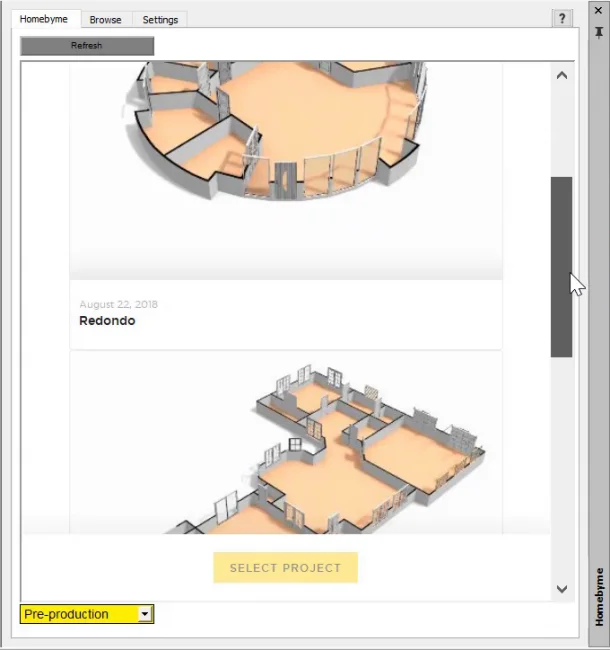610x650 pixels.
Task: Click the vertical scrollbar thumb
Action: tap(561, 266)
